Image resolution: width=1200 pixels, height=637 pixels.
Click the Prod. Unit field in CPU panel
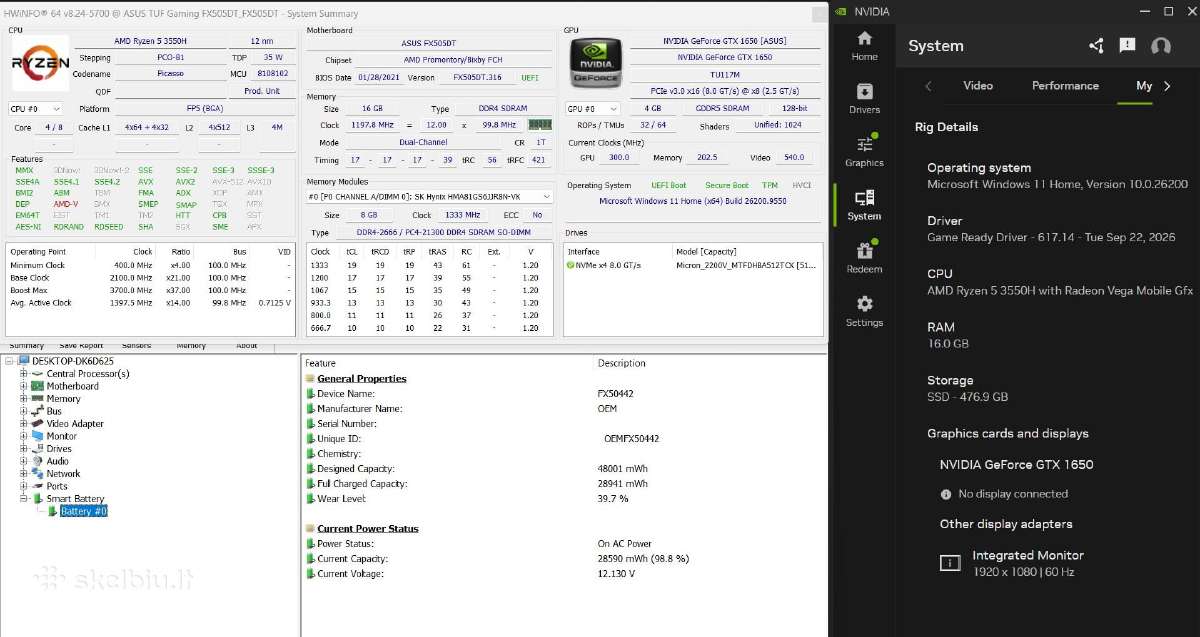coord(262,91)
